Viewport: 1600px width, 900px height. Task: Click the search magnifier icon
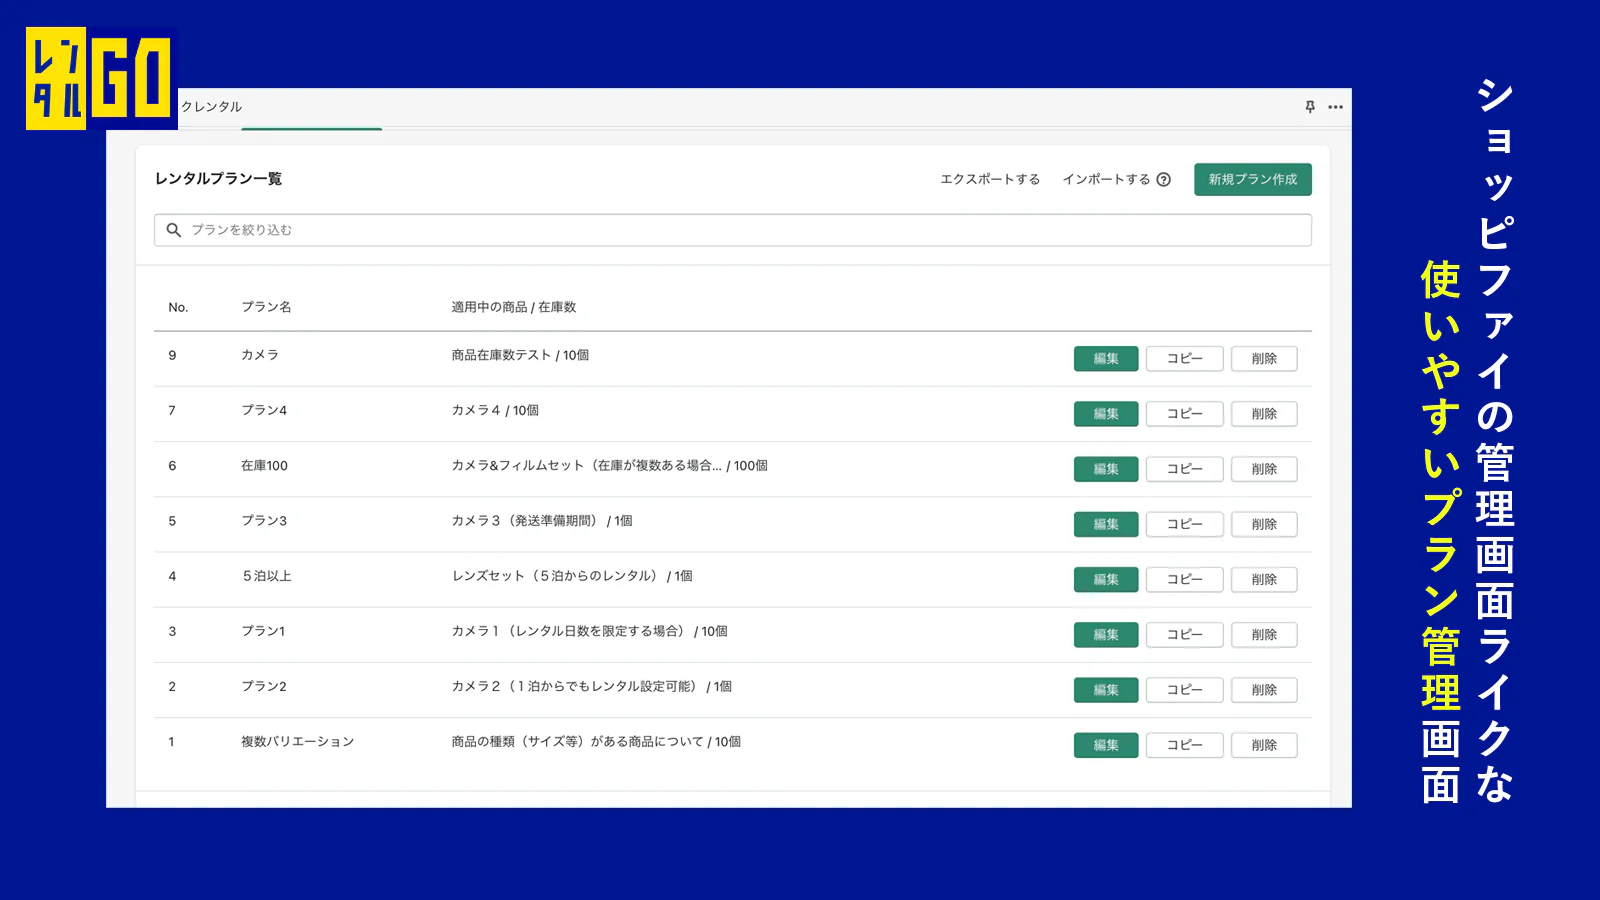(x=173, y=230)
